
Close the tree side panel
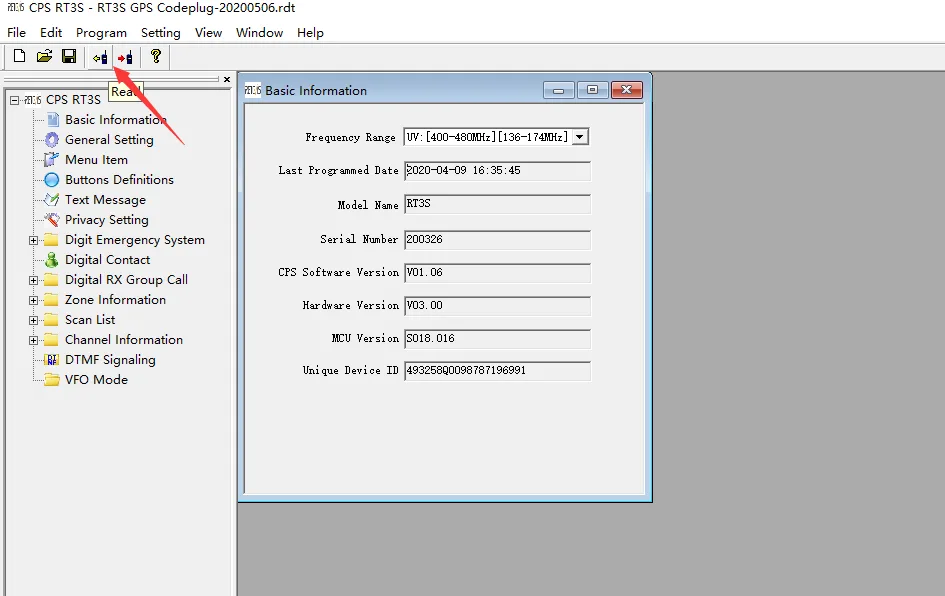(x=227, y=80)
